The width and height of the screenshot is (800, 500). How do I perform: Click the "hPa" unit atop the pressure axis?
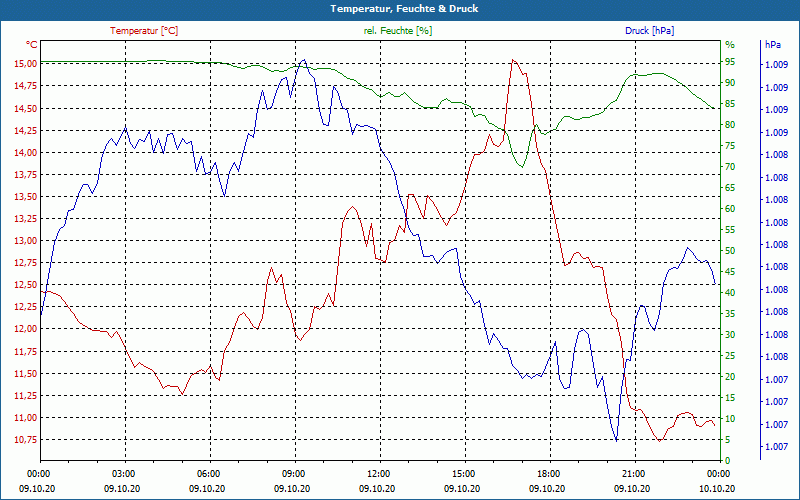click(772, 45)
